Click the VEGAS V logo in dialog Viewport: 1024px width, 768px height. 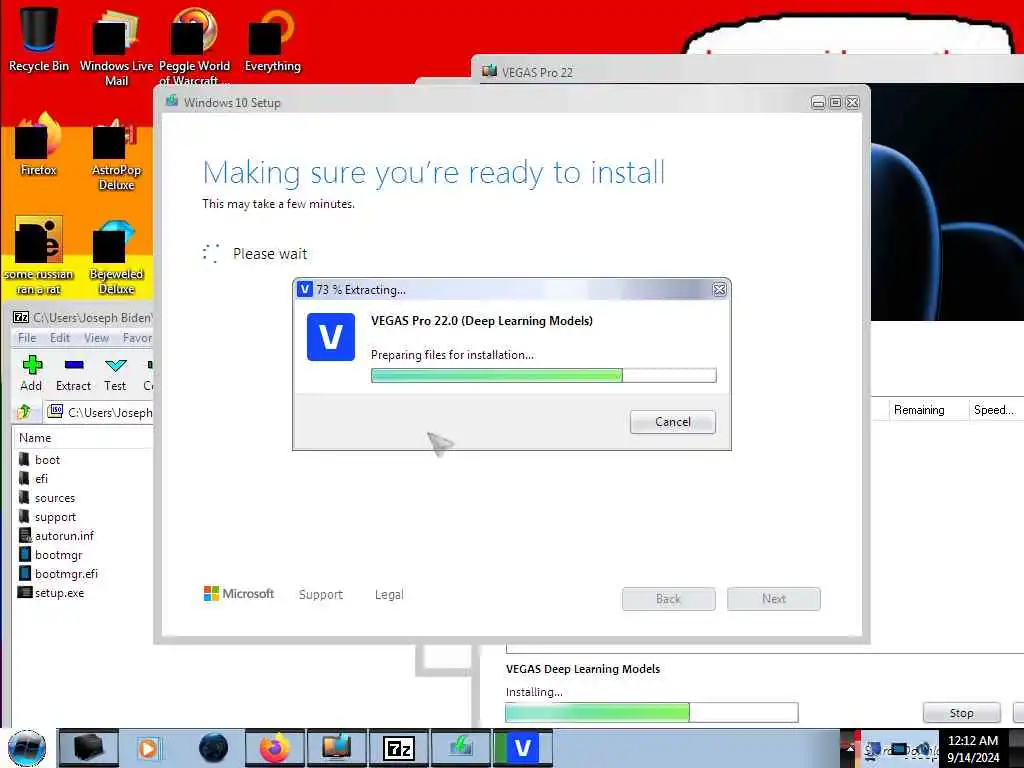(x=330, y=337)
